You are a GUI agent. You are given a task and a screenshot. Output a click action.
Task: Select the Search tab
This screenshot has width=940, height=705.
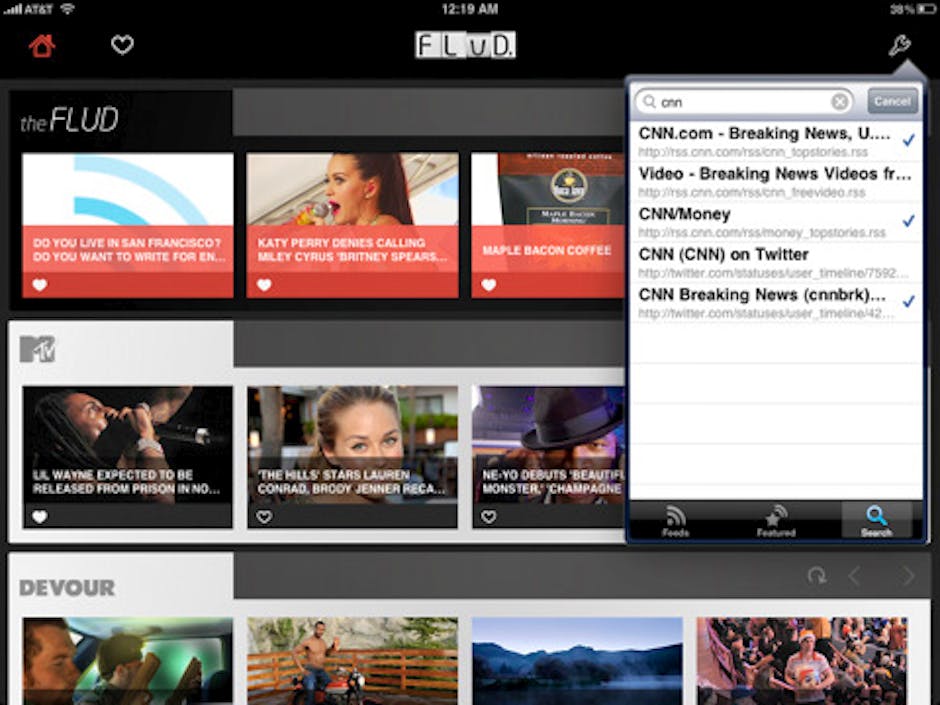[x=876, y=521]
